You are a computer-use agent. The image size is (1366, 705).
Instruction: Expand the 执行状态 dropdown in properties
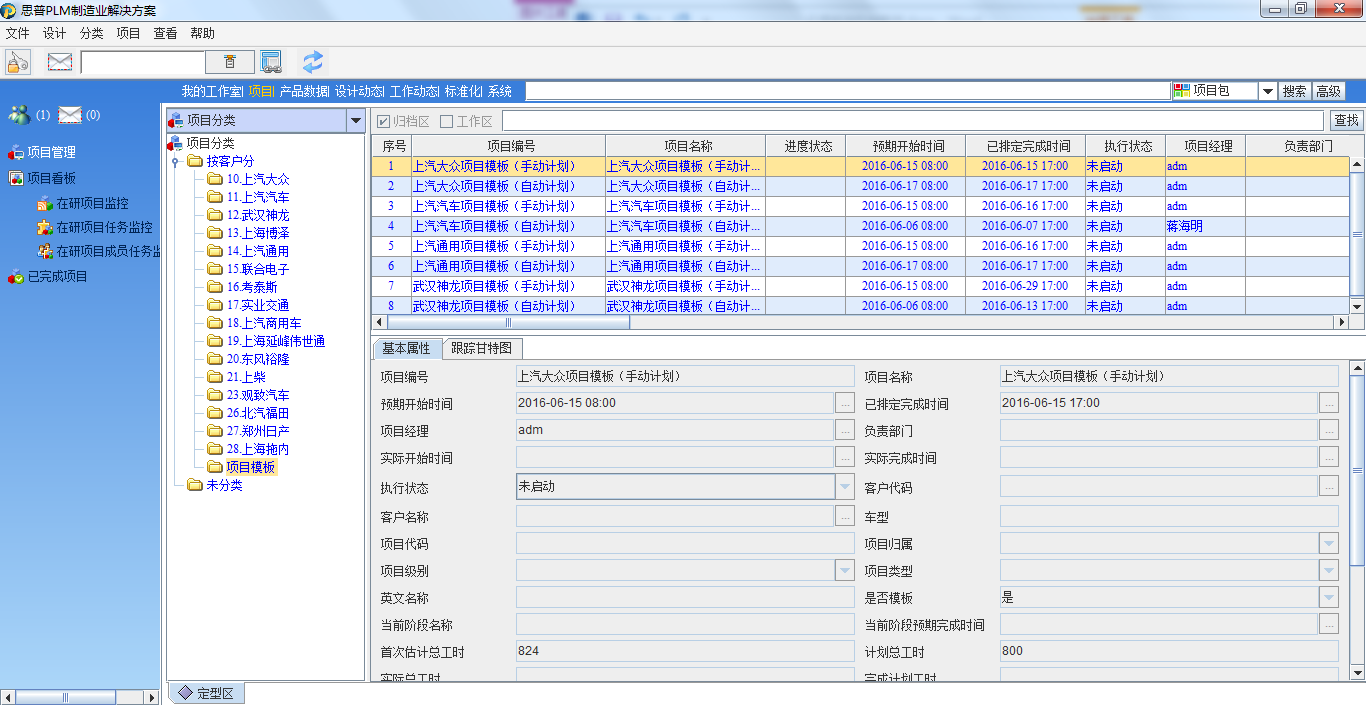pyautogui.click(x=845, y=487)
